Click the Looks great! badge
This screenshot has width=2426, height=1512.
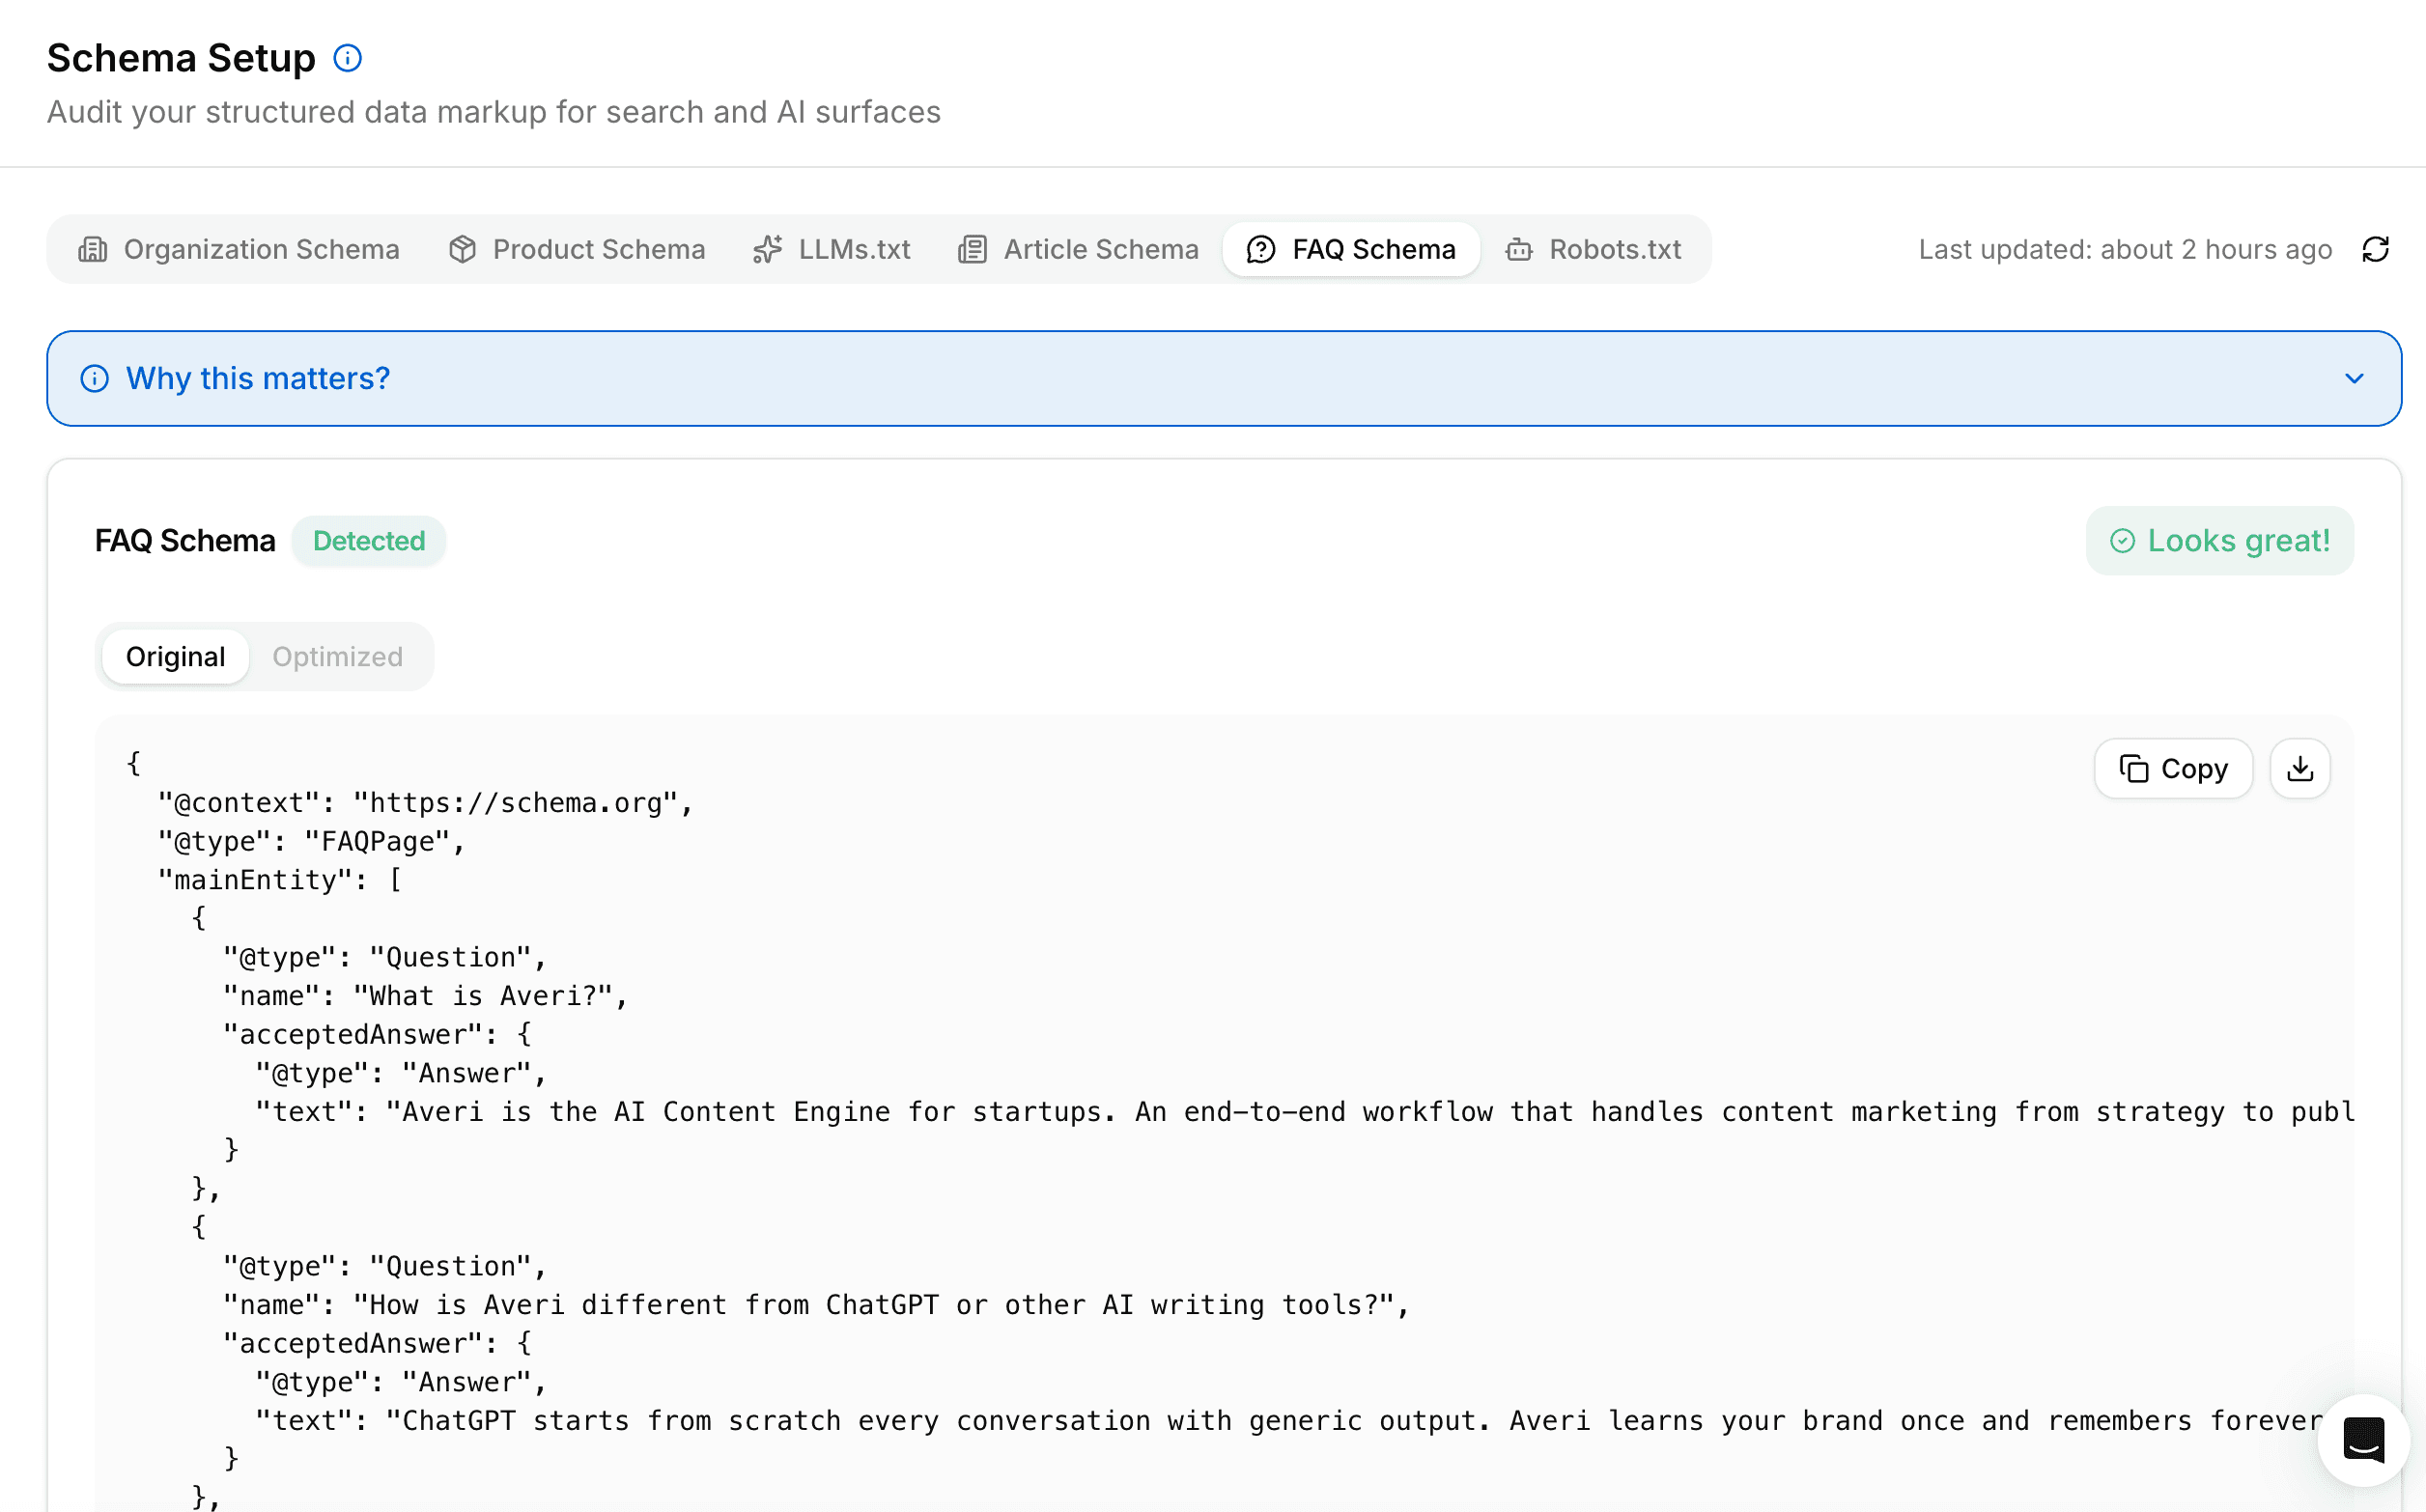2220,541
